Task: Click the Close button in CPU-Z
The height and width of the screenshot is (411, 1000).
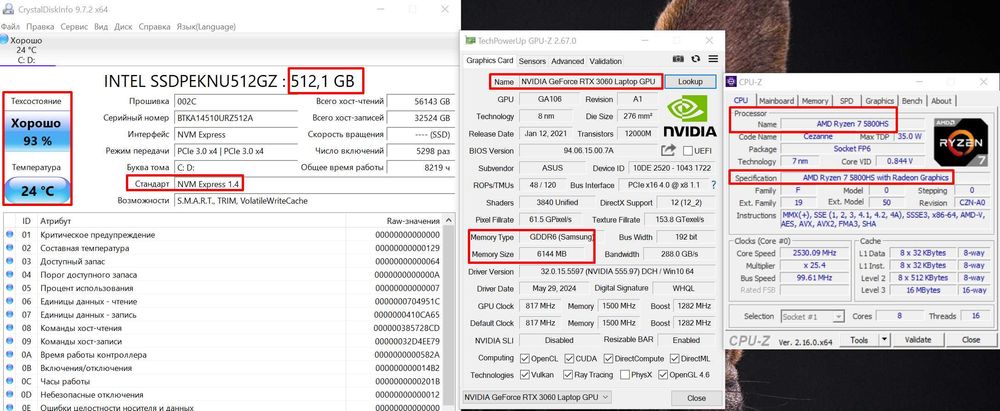Action: tap(971, 340)
